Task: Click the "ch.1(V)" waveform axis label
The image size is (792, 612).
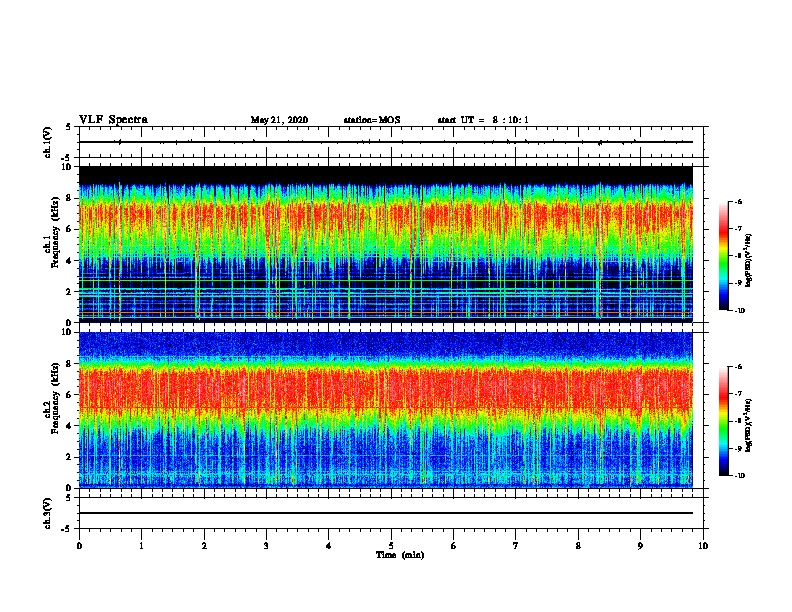Action: click(x=47, y=142)
